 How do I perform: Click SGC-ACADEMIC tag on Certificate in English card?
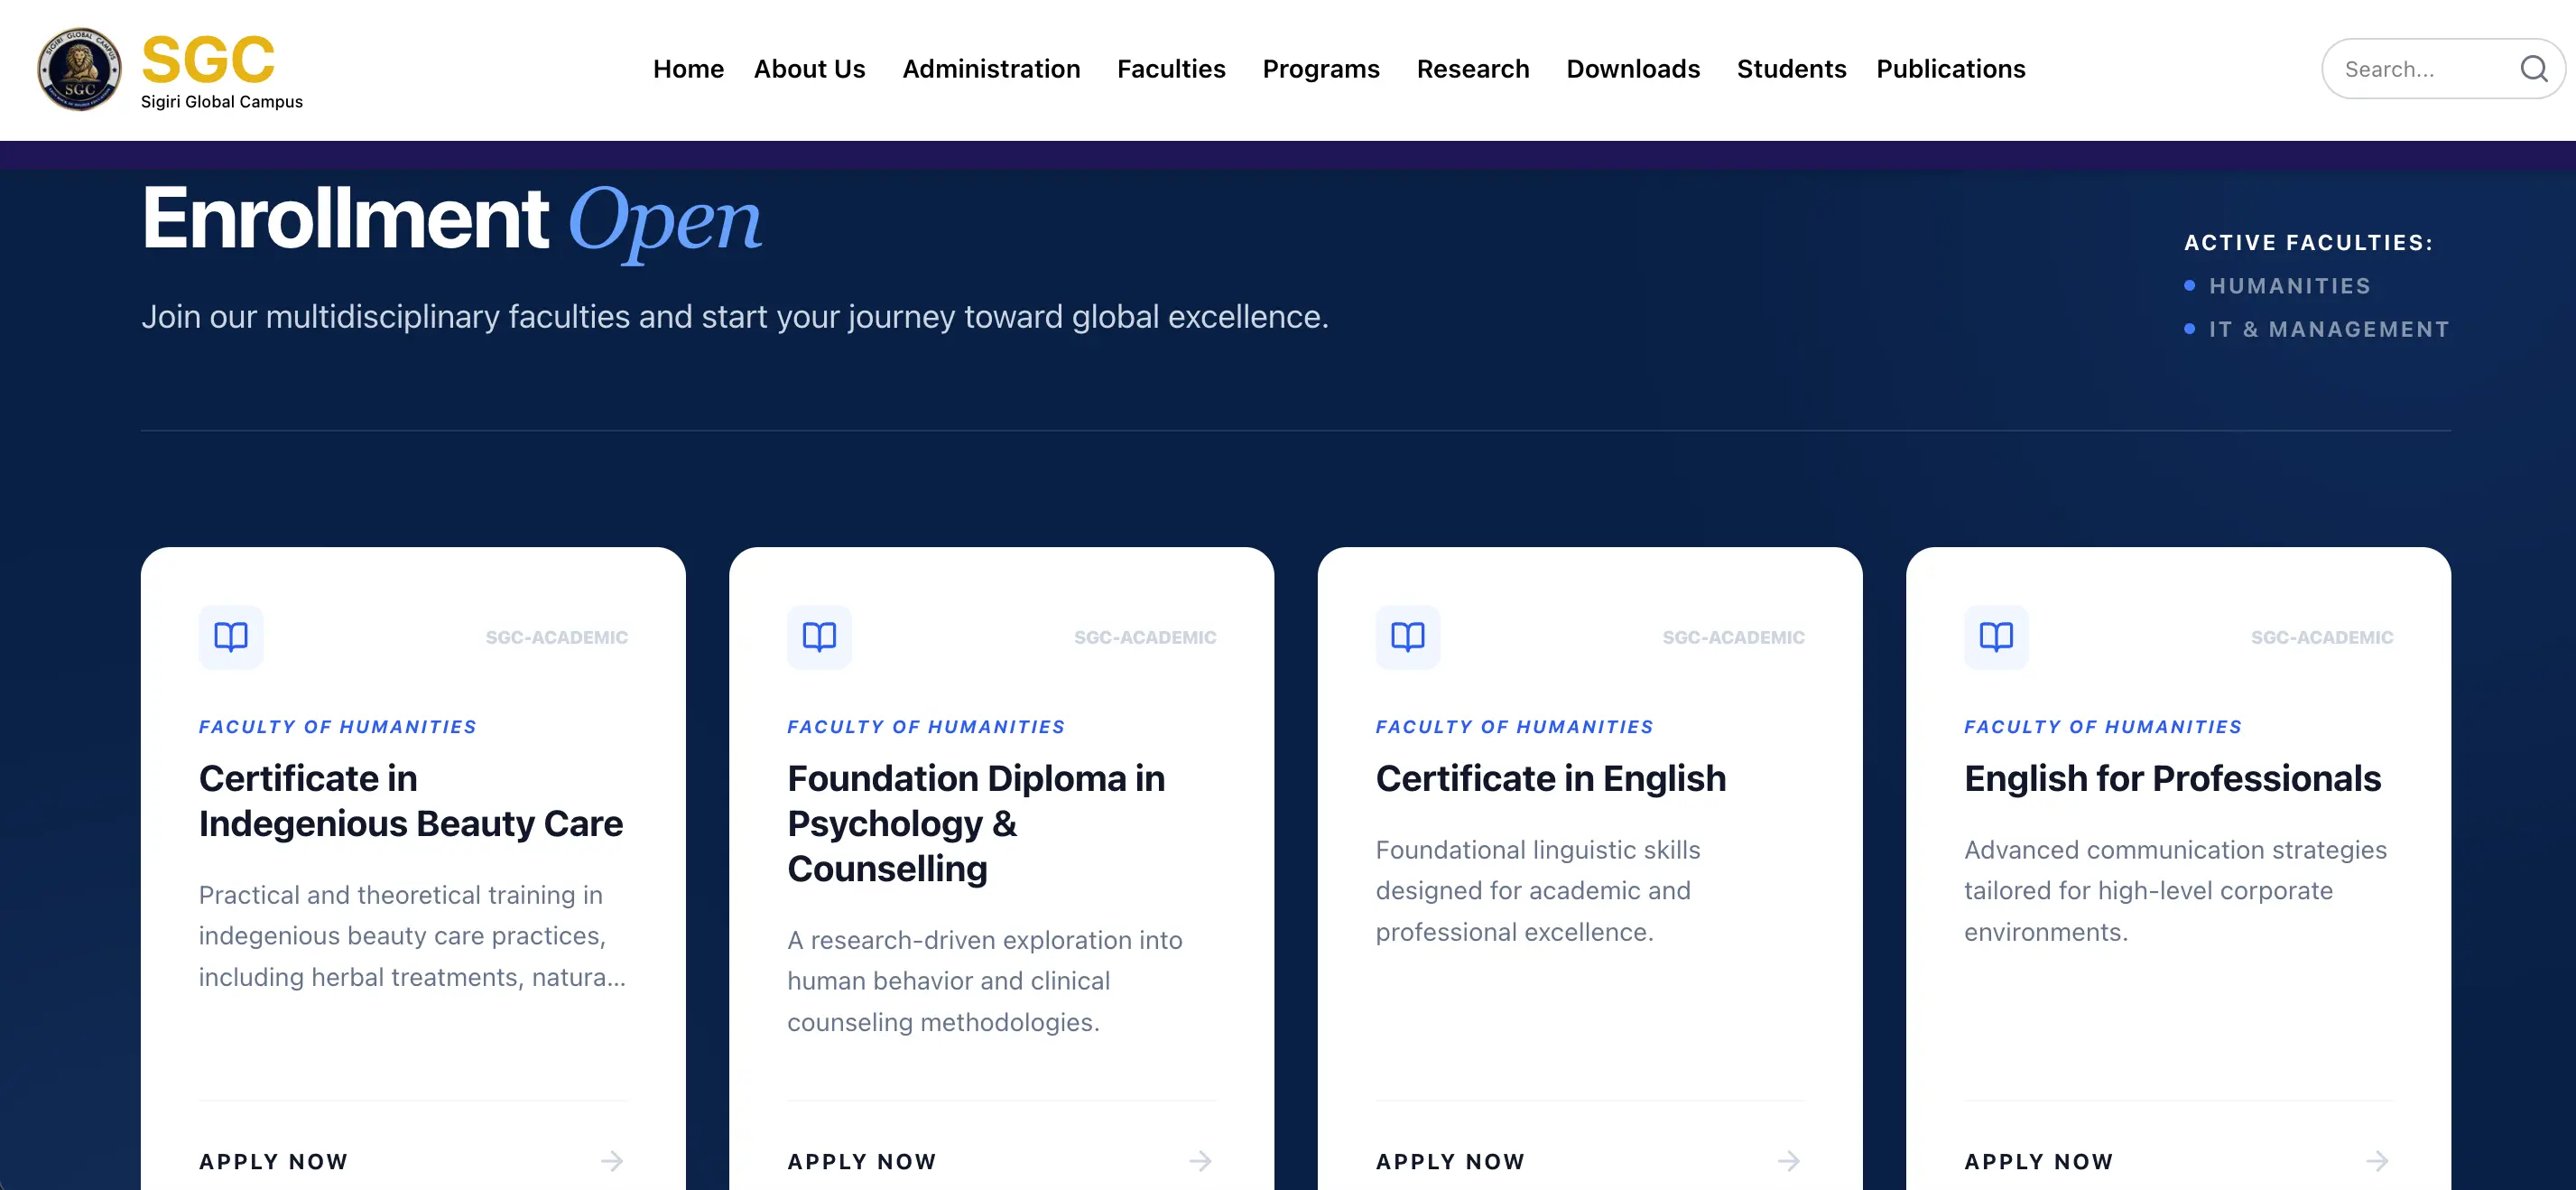click(1733, 637)
